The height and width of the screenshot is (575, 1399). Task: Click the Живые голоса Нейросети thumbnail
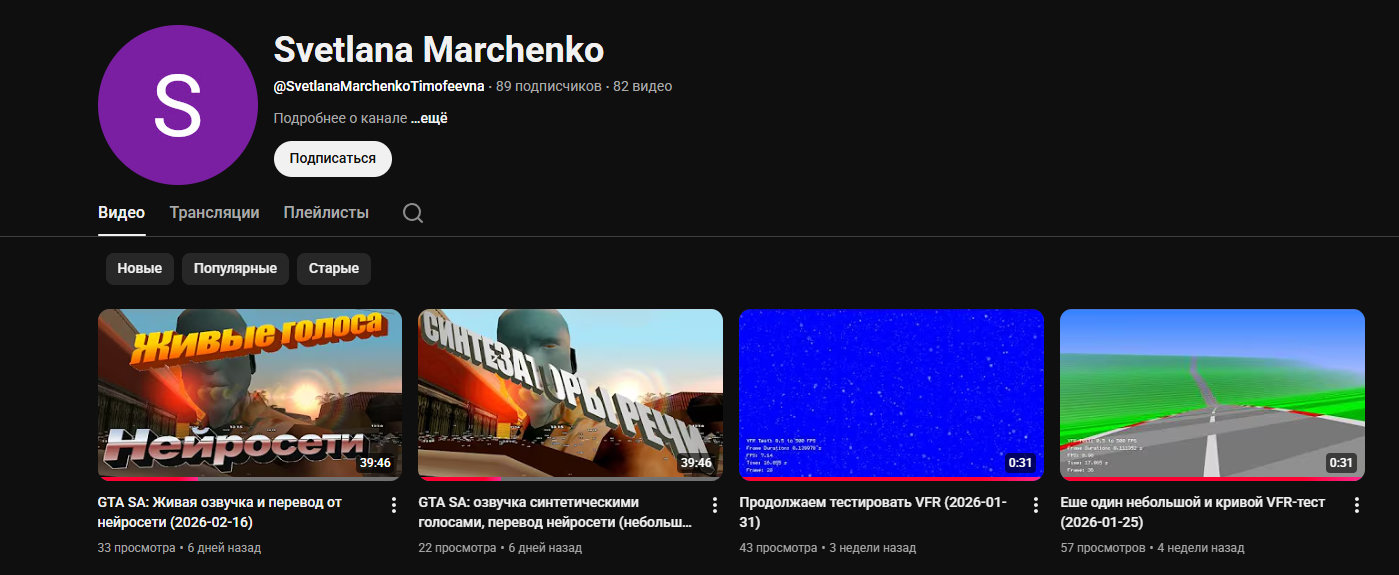pos(250,394)
